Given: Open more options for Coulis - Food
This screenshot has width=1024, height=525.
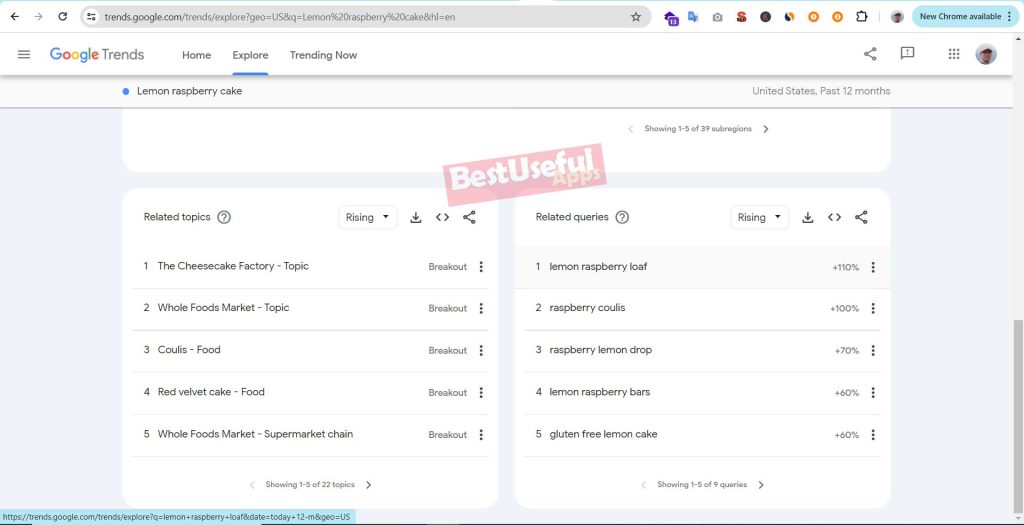Looking at the screenshot, I should click(481, 351).
